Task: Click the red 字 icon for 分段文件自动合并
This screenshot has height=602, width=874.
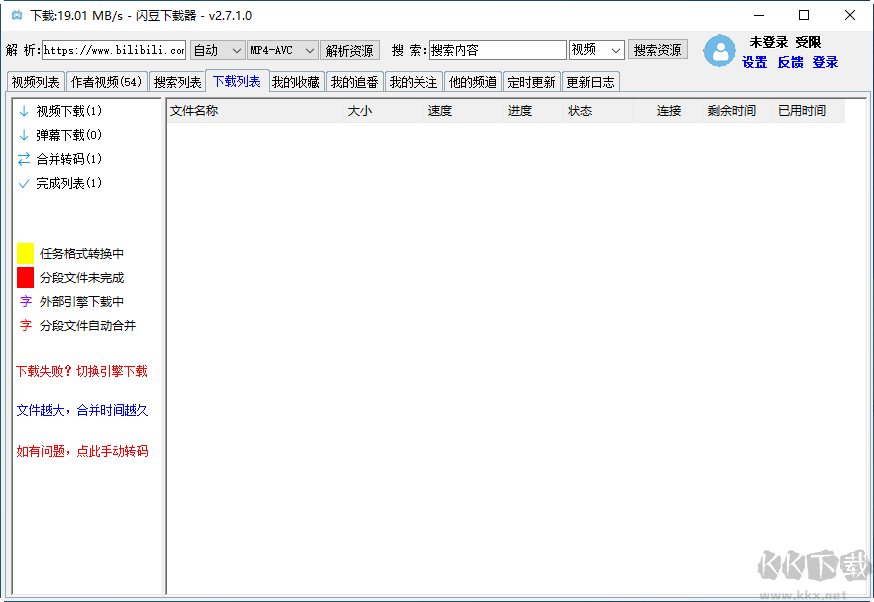Action: (26, 326)
